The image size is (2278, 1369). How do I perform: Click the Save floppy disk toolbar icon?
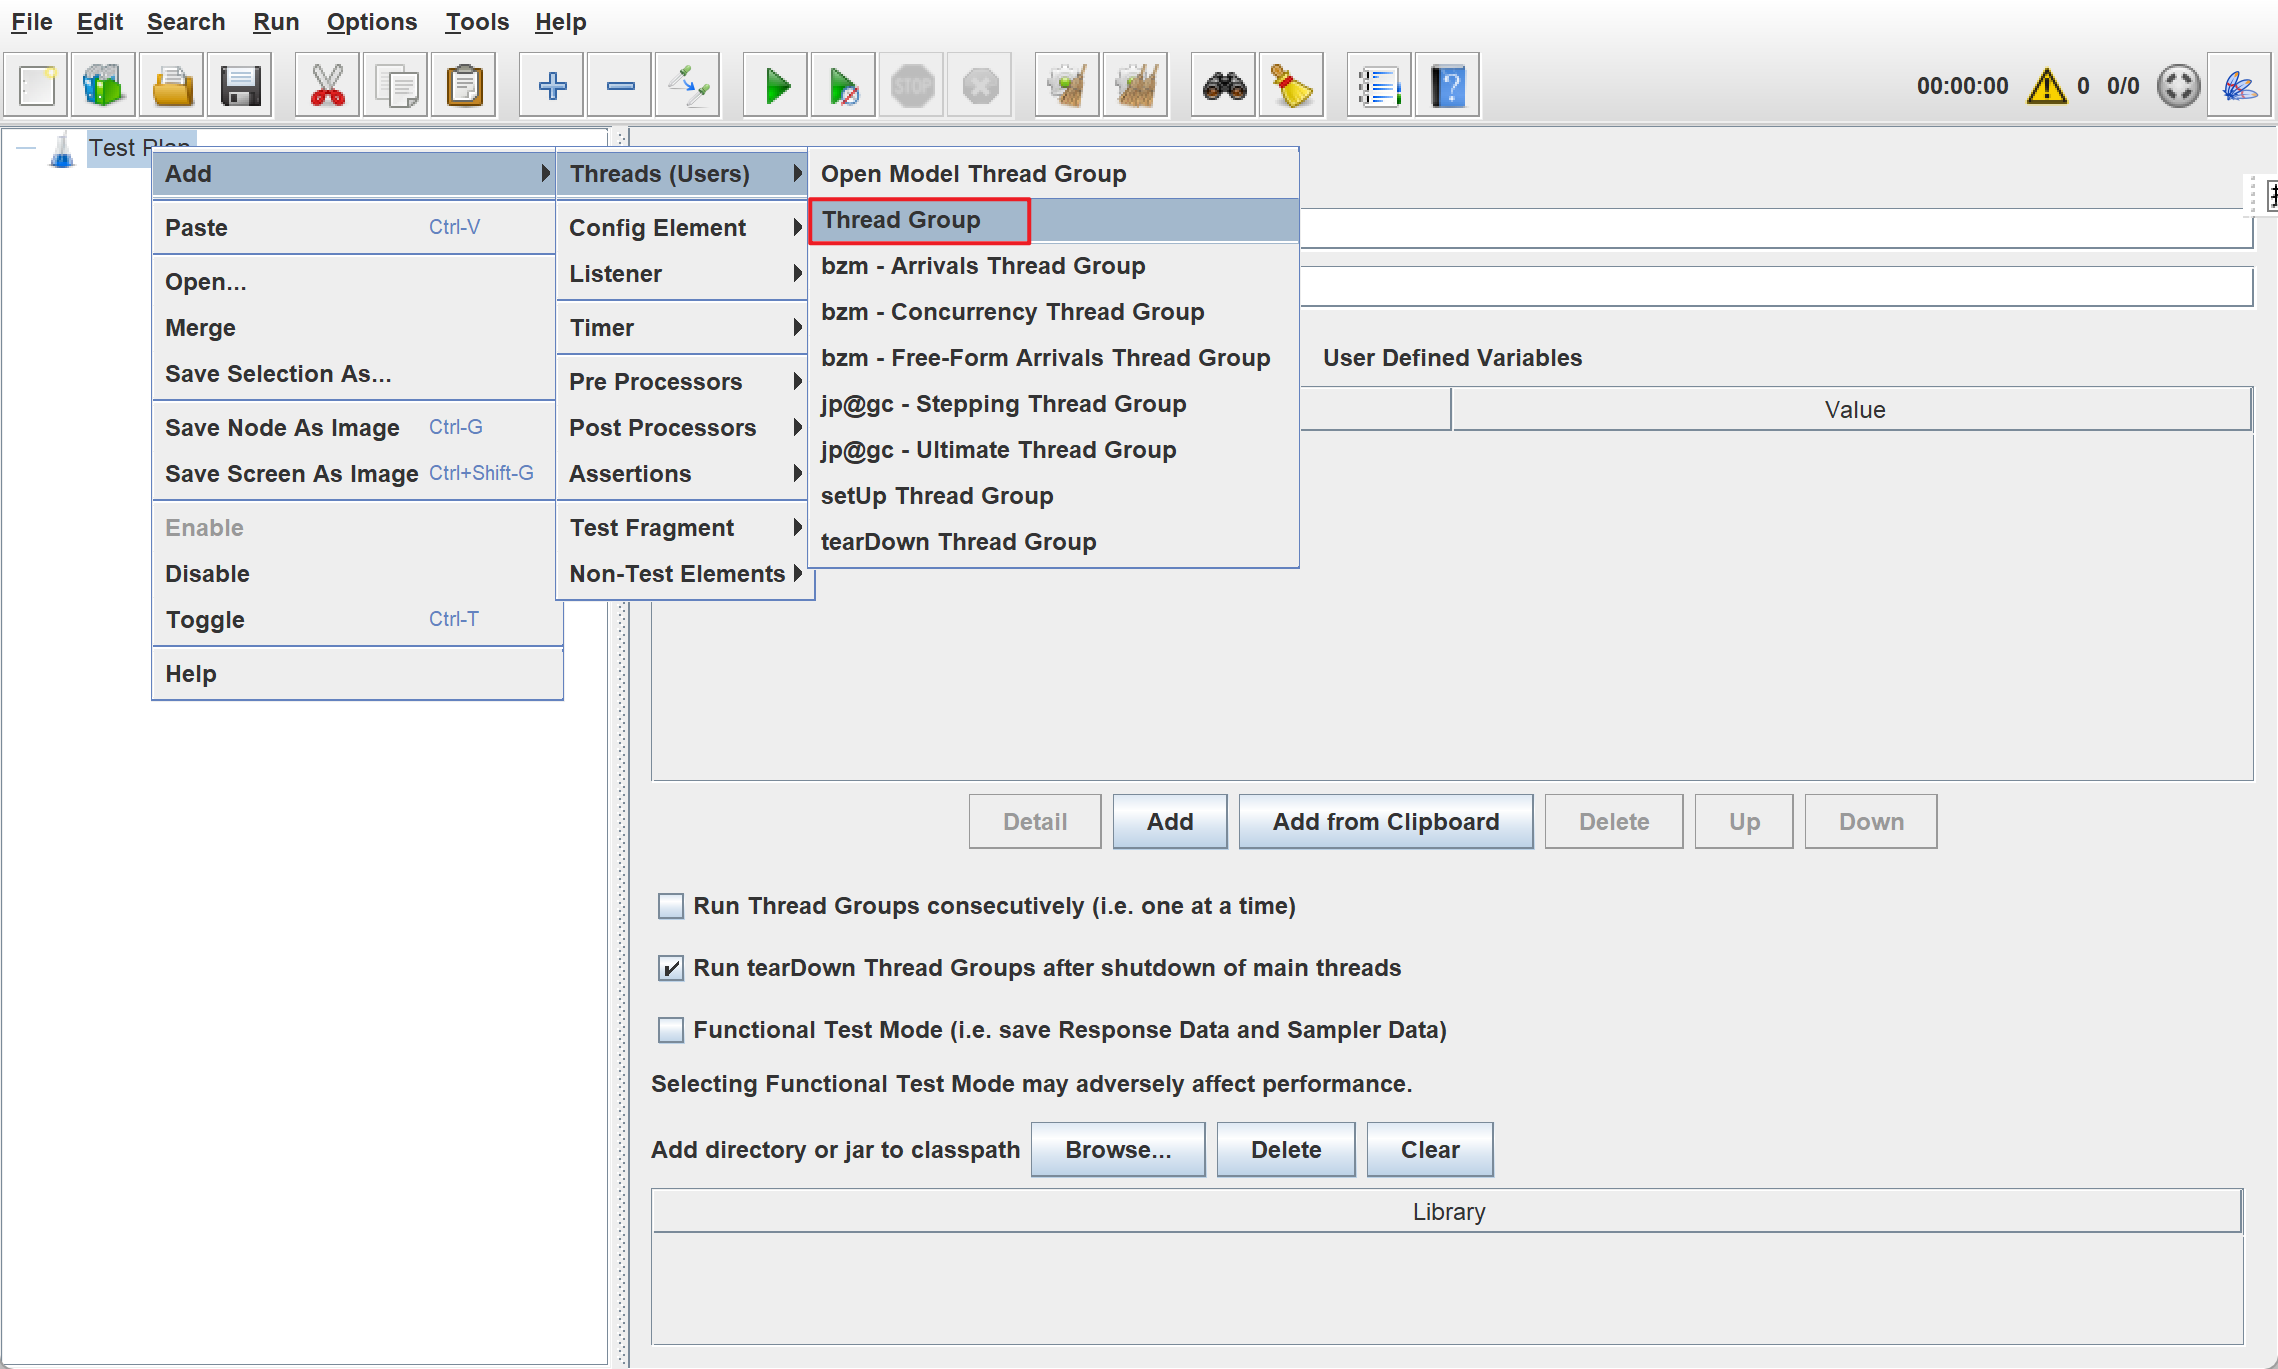(x=240, y=87)
